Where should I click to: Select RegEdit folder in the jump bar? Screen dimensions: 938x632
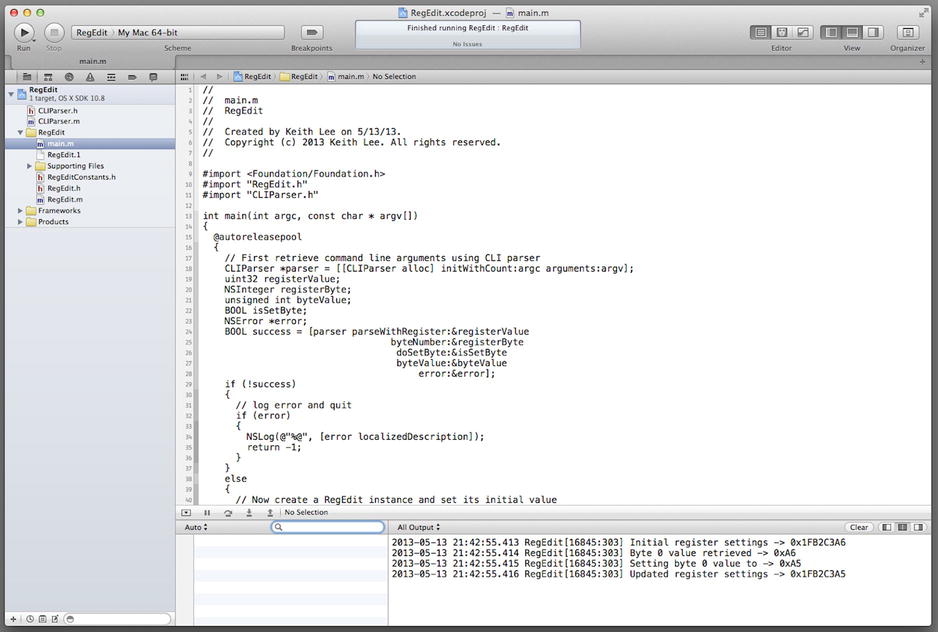(x=299, y=77)
